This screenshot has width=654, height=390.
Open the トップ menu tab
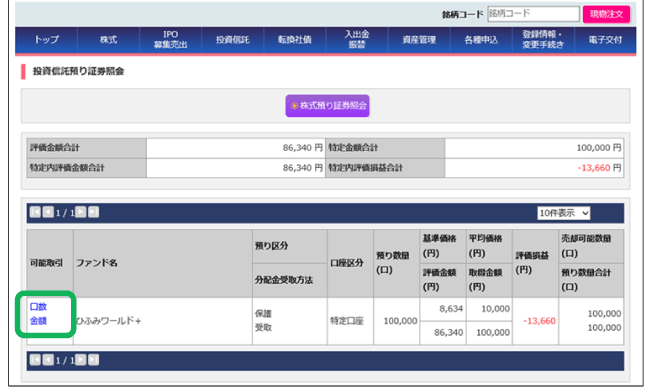coord(46,40)
